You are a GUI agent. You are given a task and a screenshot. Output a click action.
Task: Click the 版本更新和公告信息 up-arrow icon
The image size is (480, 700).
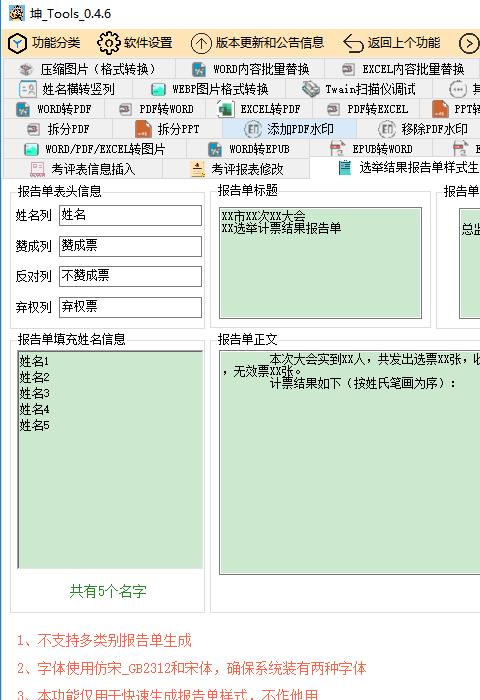pyautogui.click(x=201, y=43)
